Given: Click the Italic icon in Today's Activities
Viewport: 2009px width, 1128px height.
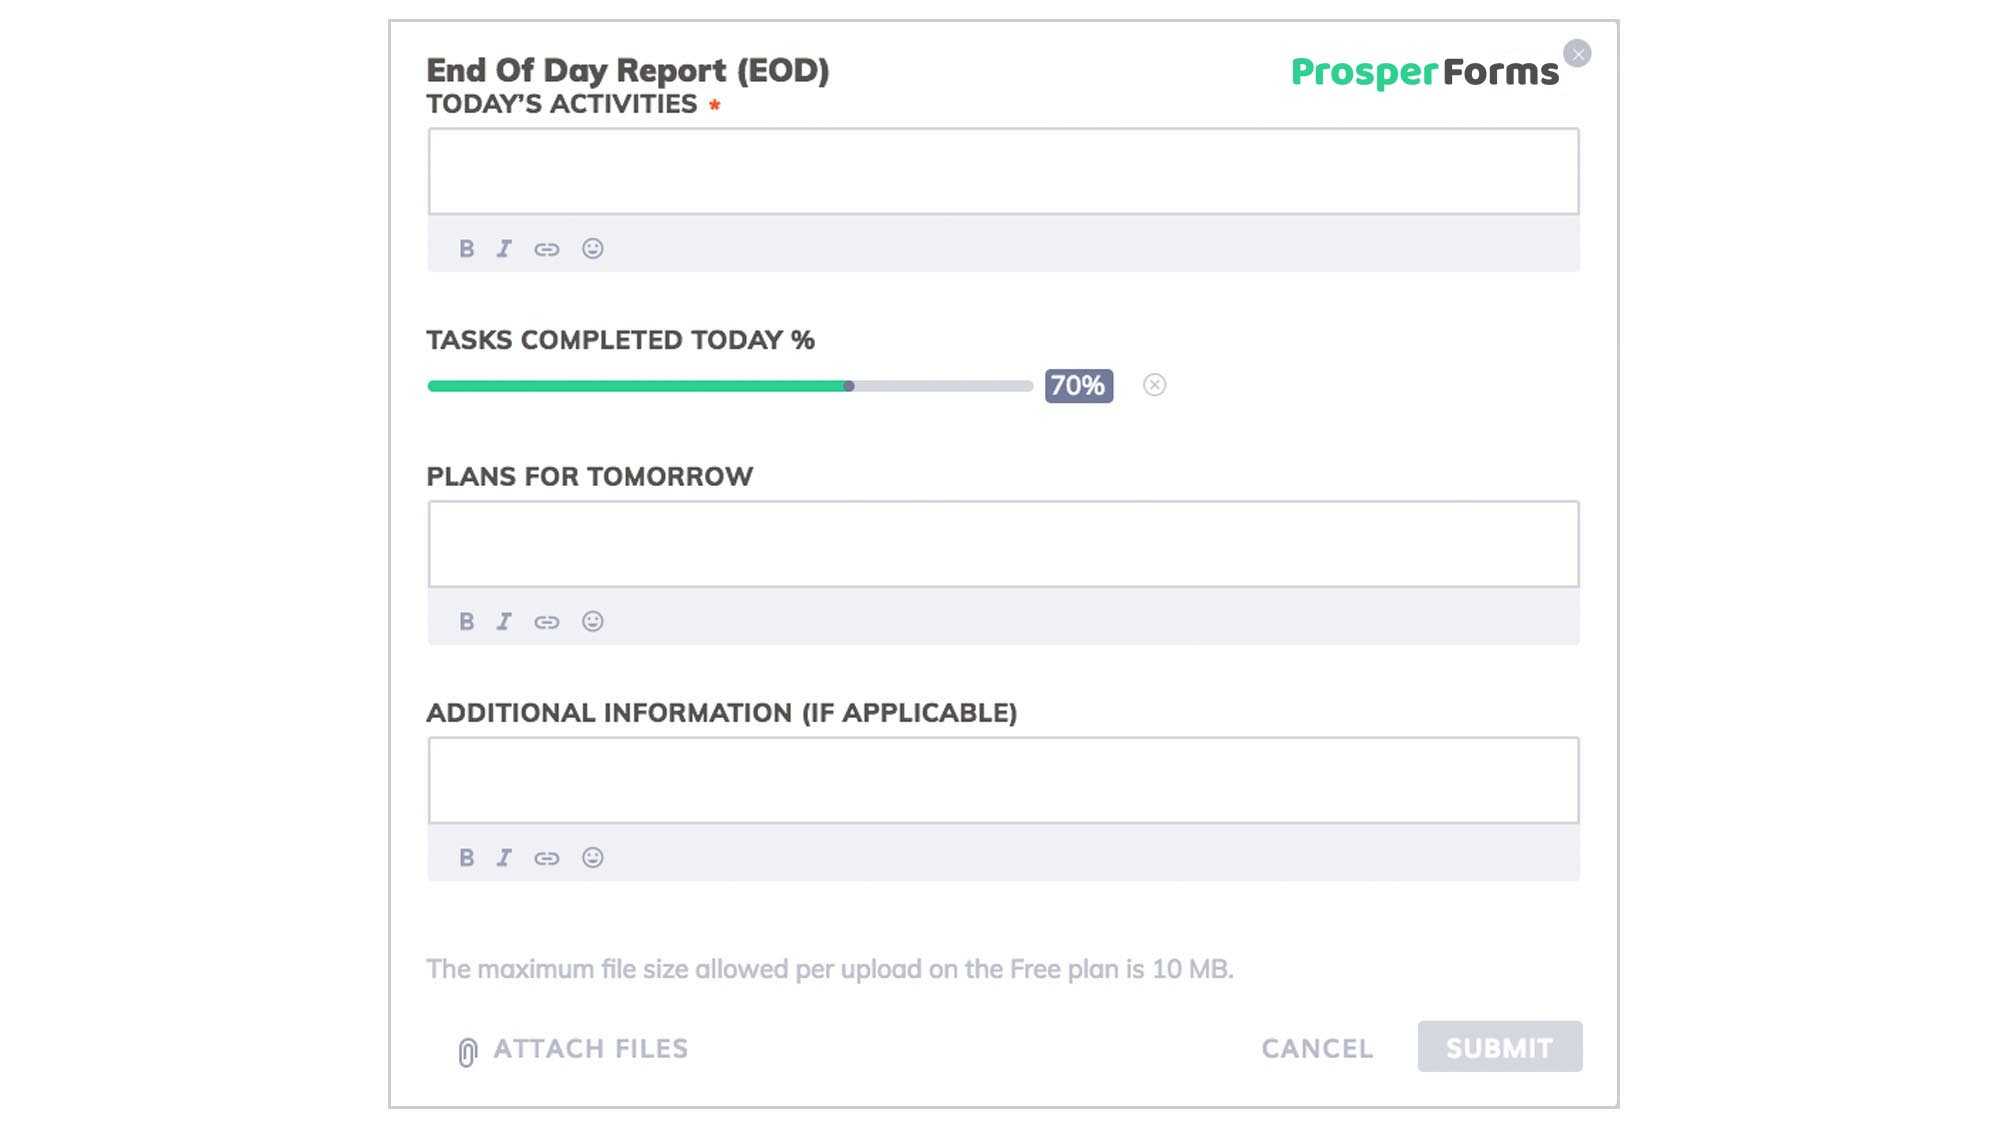Looking at the screenshot, I should pyautogui.click(x=505, y=248).
